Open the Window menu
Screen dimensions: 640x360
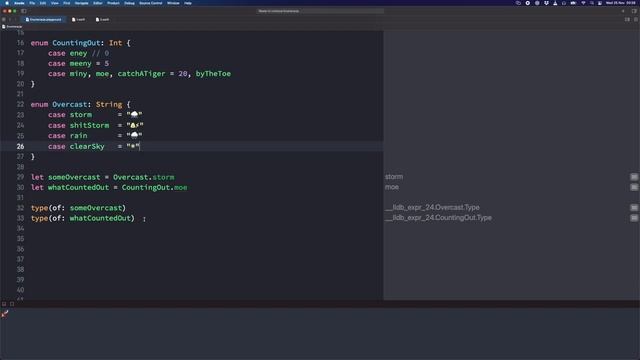coord(173,3)
